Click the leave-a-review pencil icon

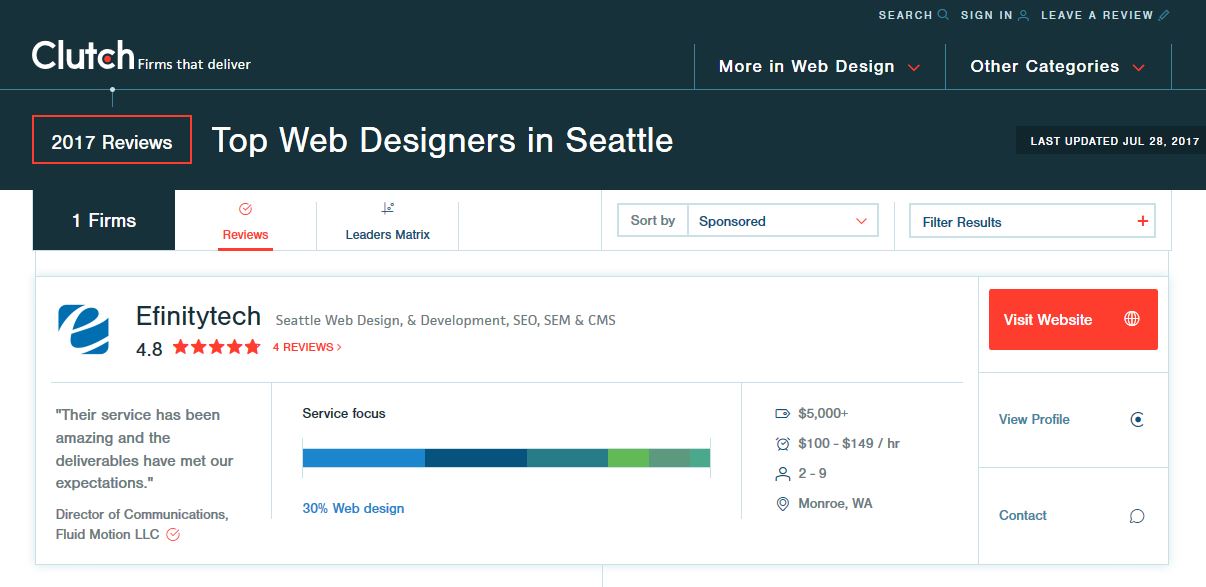pyautogui.click(x=1163, y=15)
